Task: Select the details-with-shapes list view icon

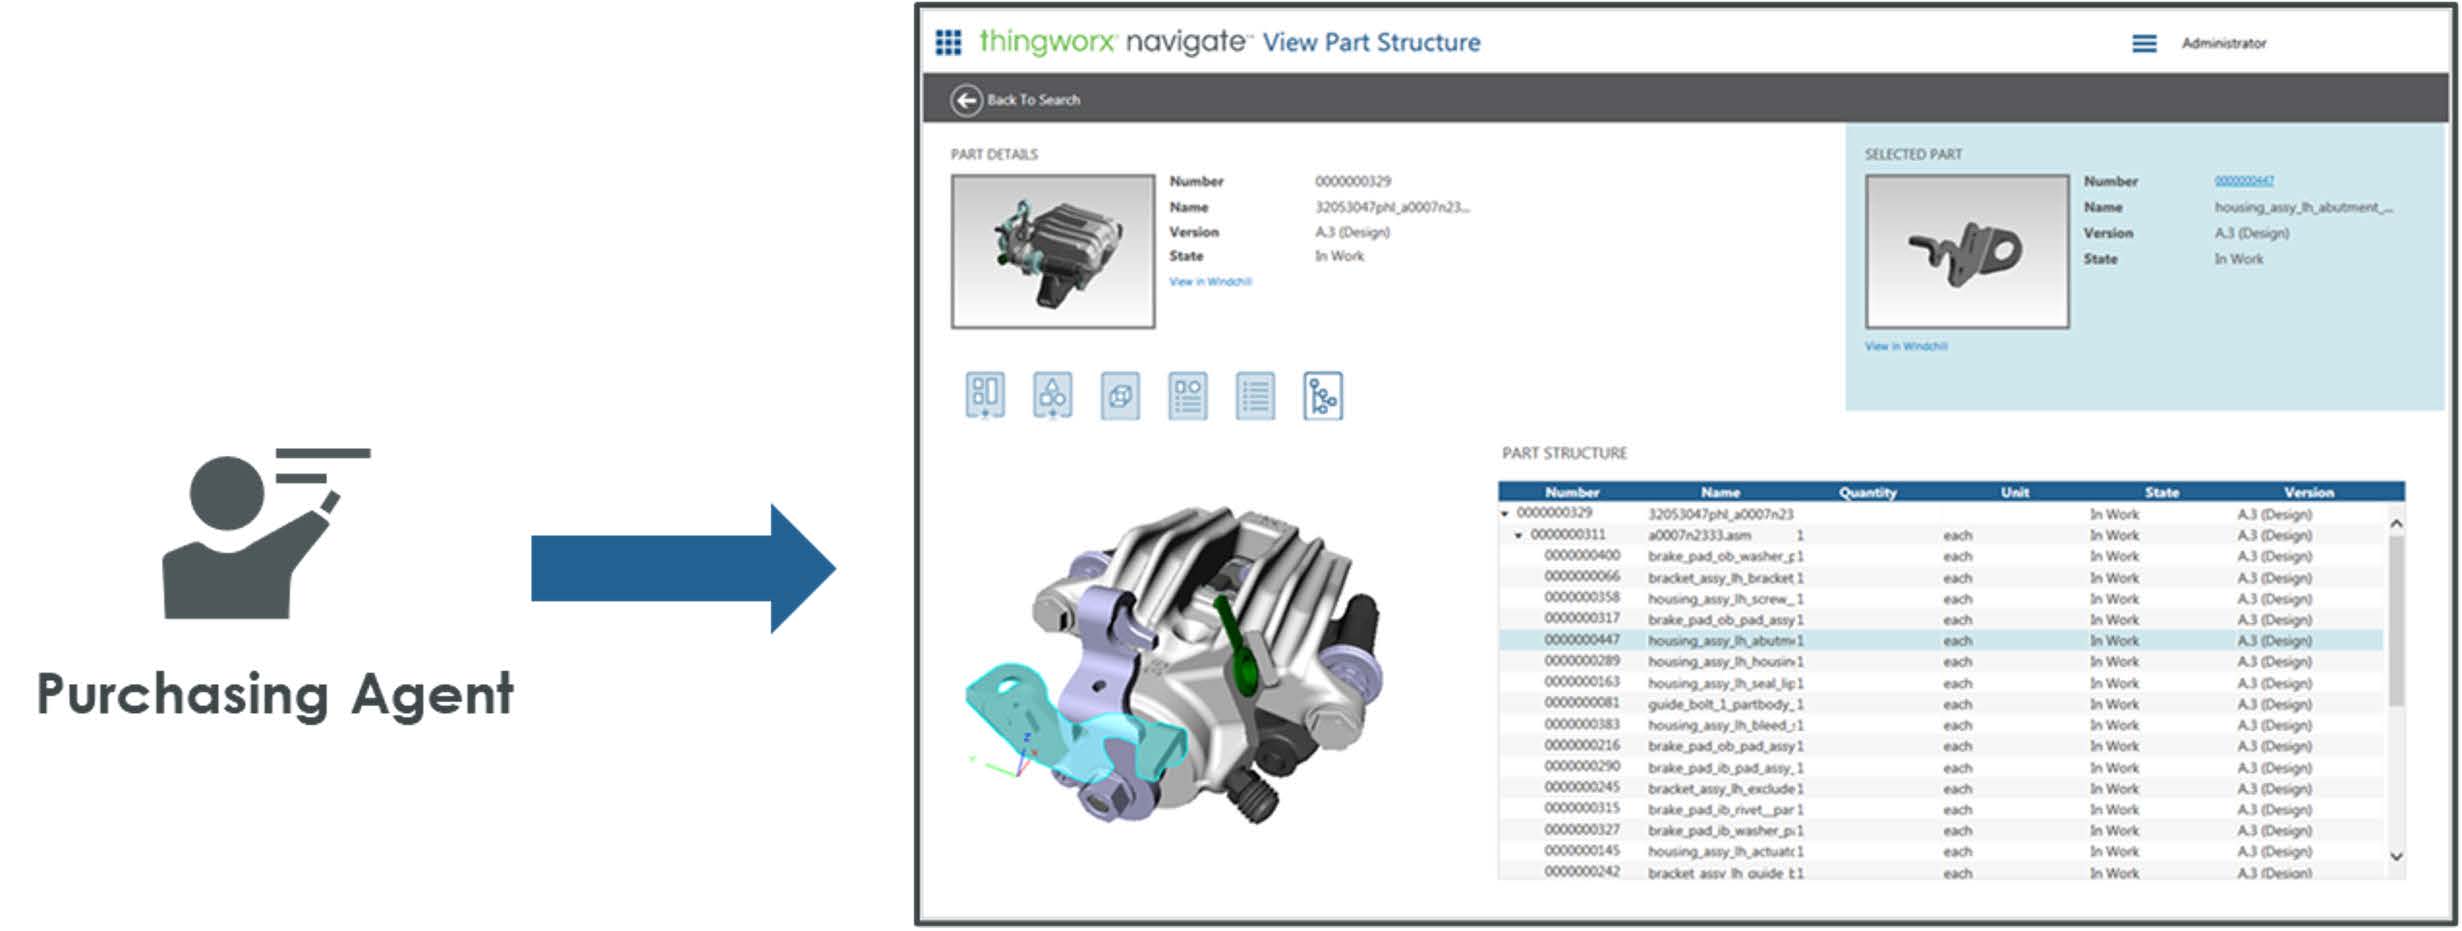Action: coord(1187,396)
